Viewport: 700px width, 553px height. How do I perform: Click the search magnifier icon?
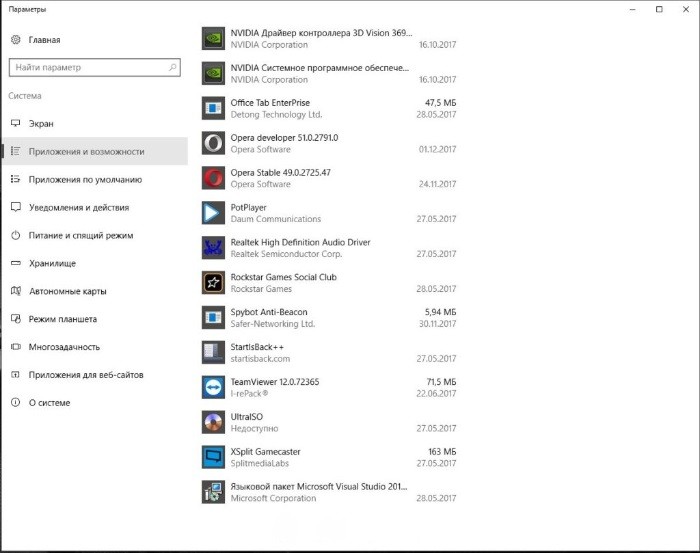pos(172,67)
